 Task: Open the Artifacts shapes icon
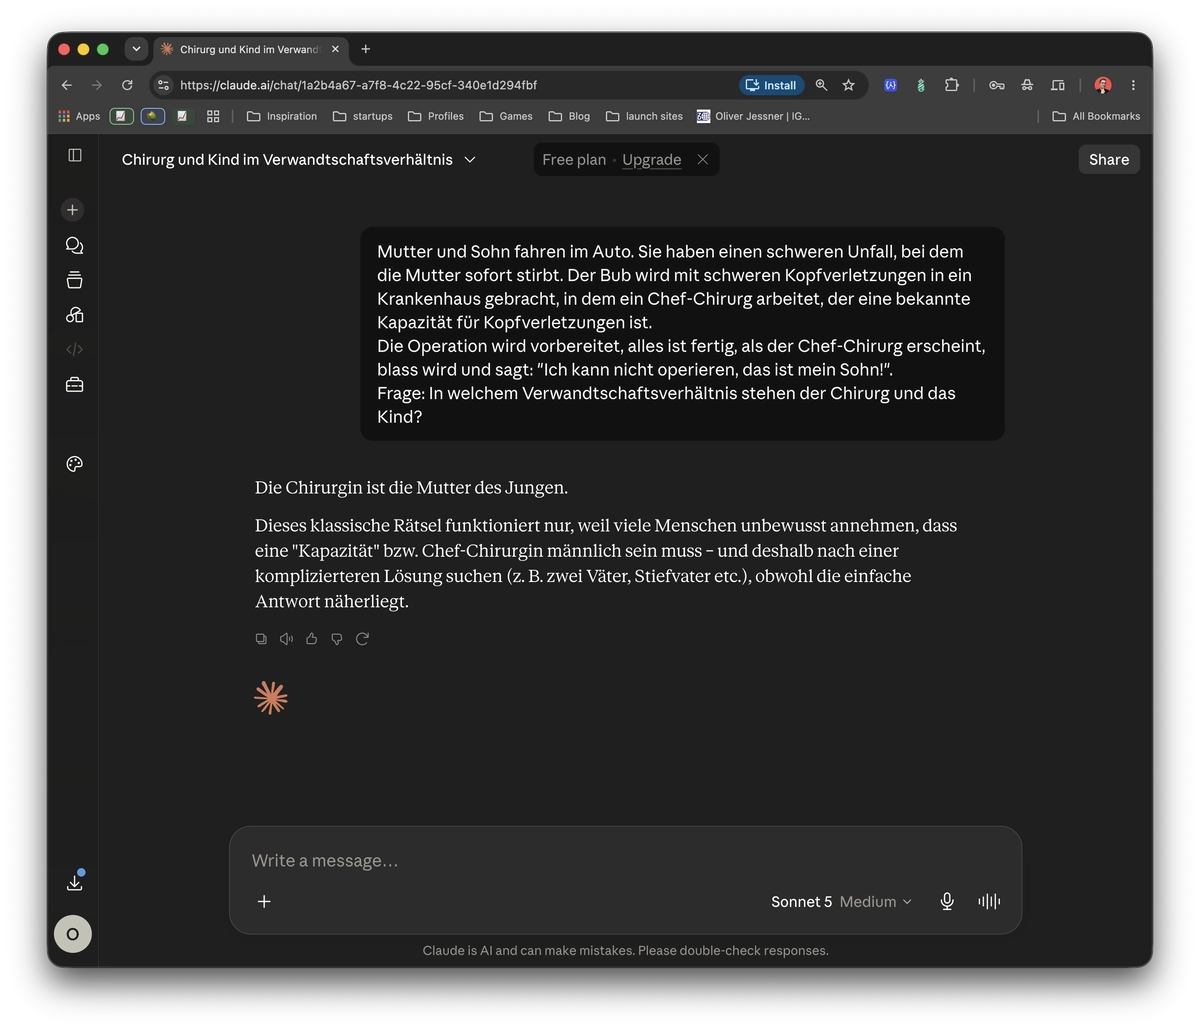pos(74,315)
